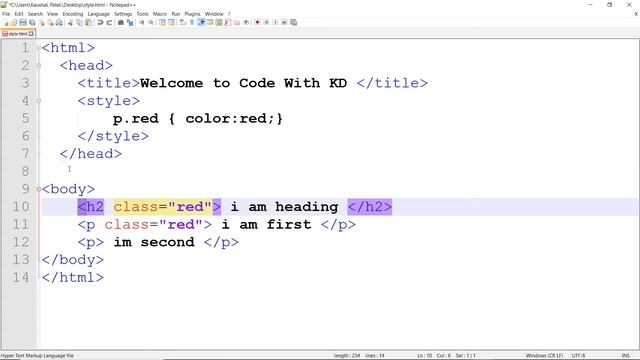Image resolution: width=640 pixels, height=360 pixels.
Task: Open the Macro menu
Action: click(x=160, y=14)
